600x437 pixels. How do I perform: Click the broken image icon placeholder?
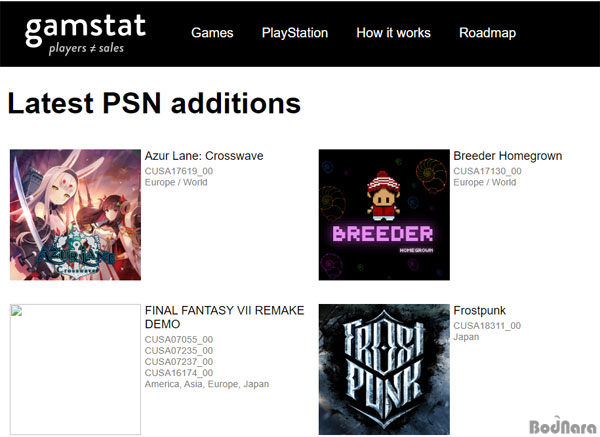point(16,310)
